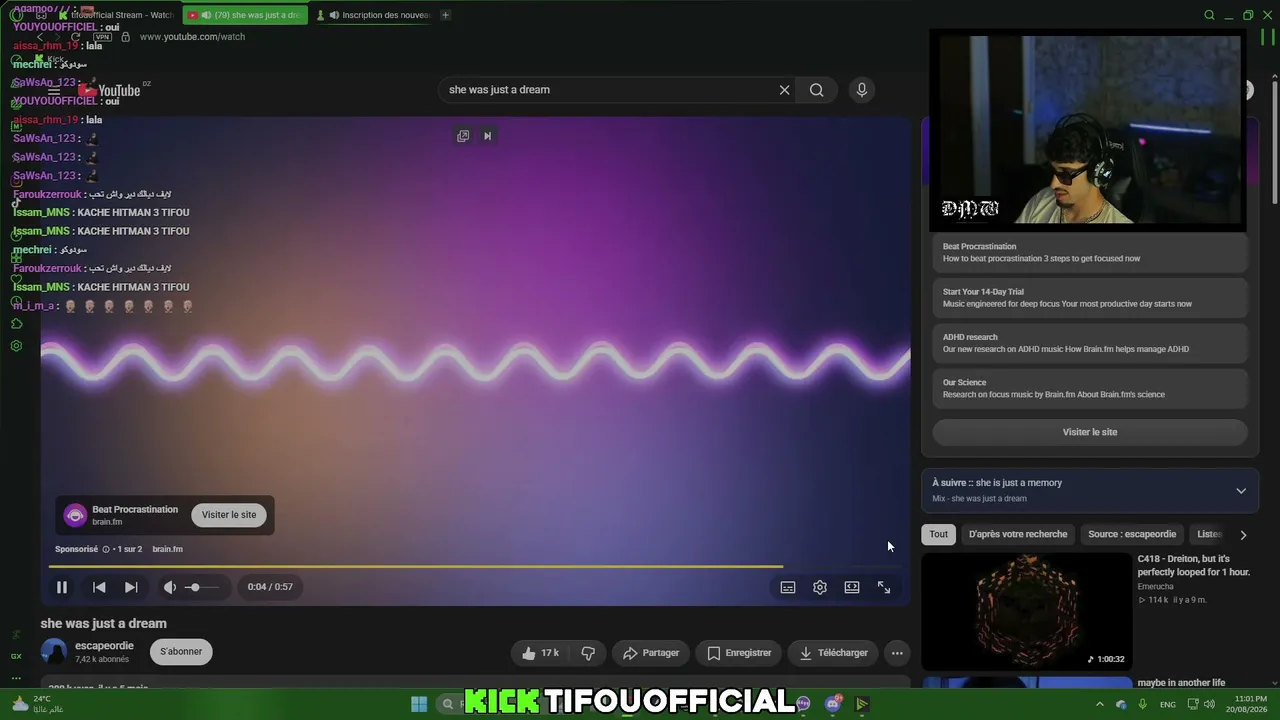Like the video with 17 k likes

(540, 653)
